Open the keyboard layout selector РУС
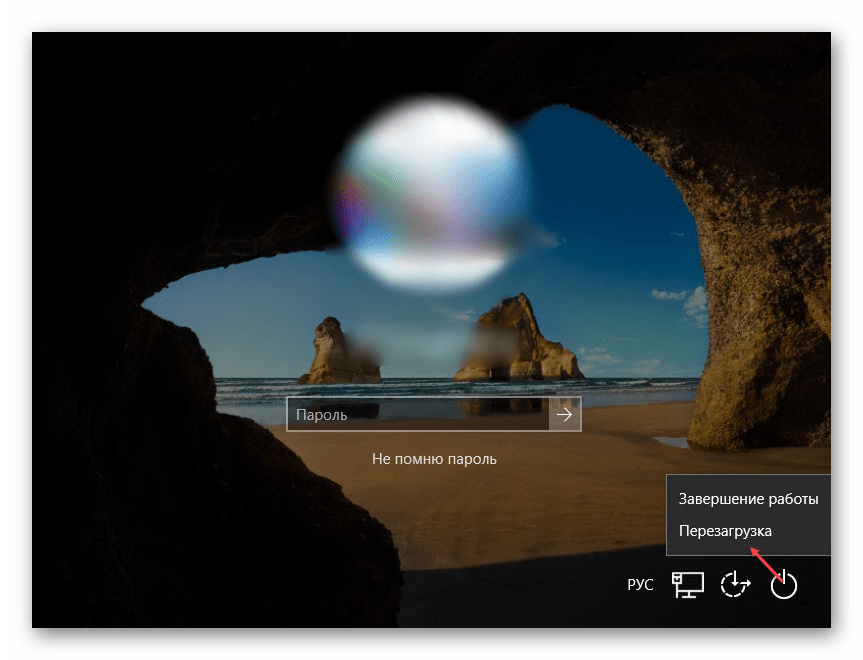863x660 pixels. click(640, 585)
